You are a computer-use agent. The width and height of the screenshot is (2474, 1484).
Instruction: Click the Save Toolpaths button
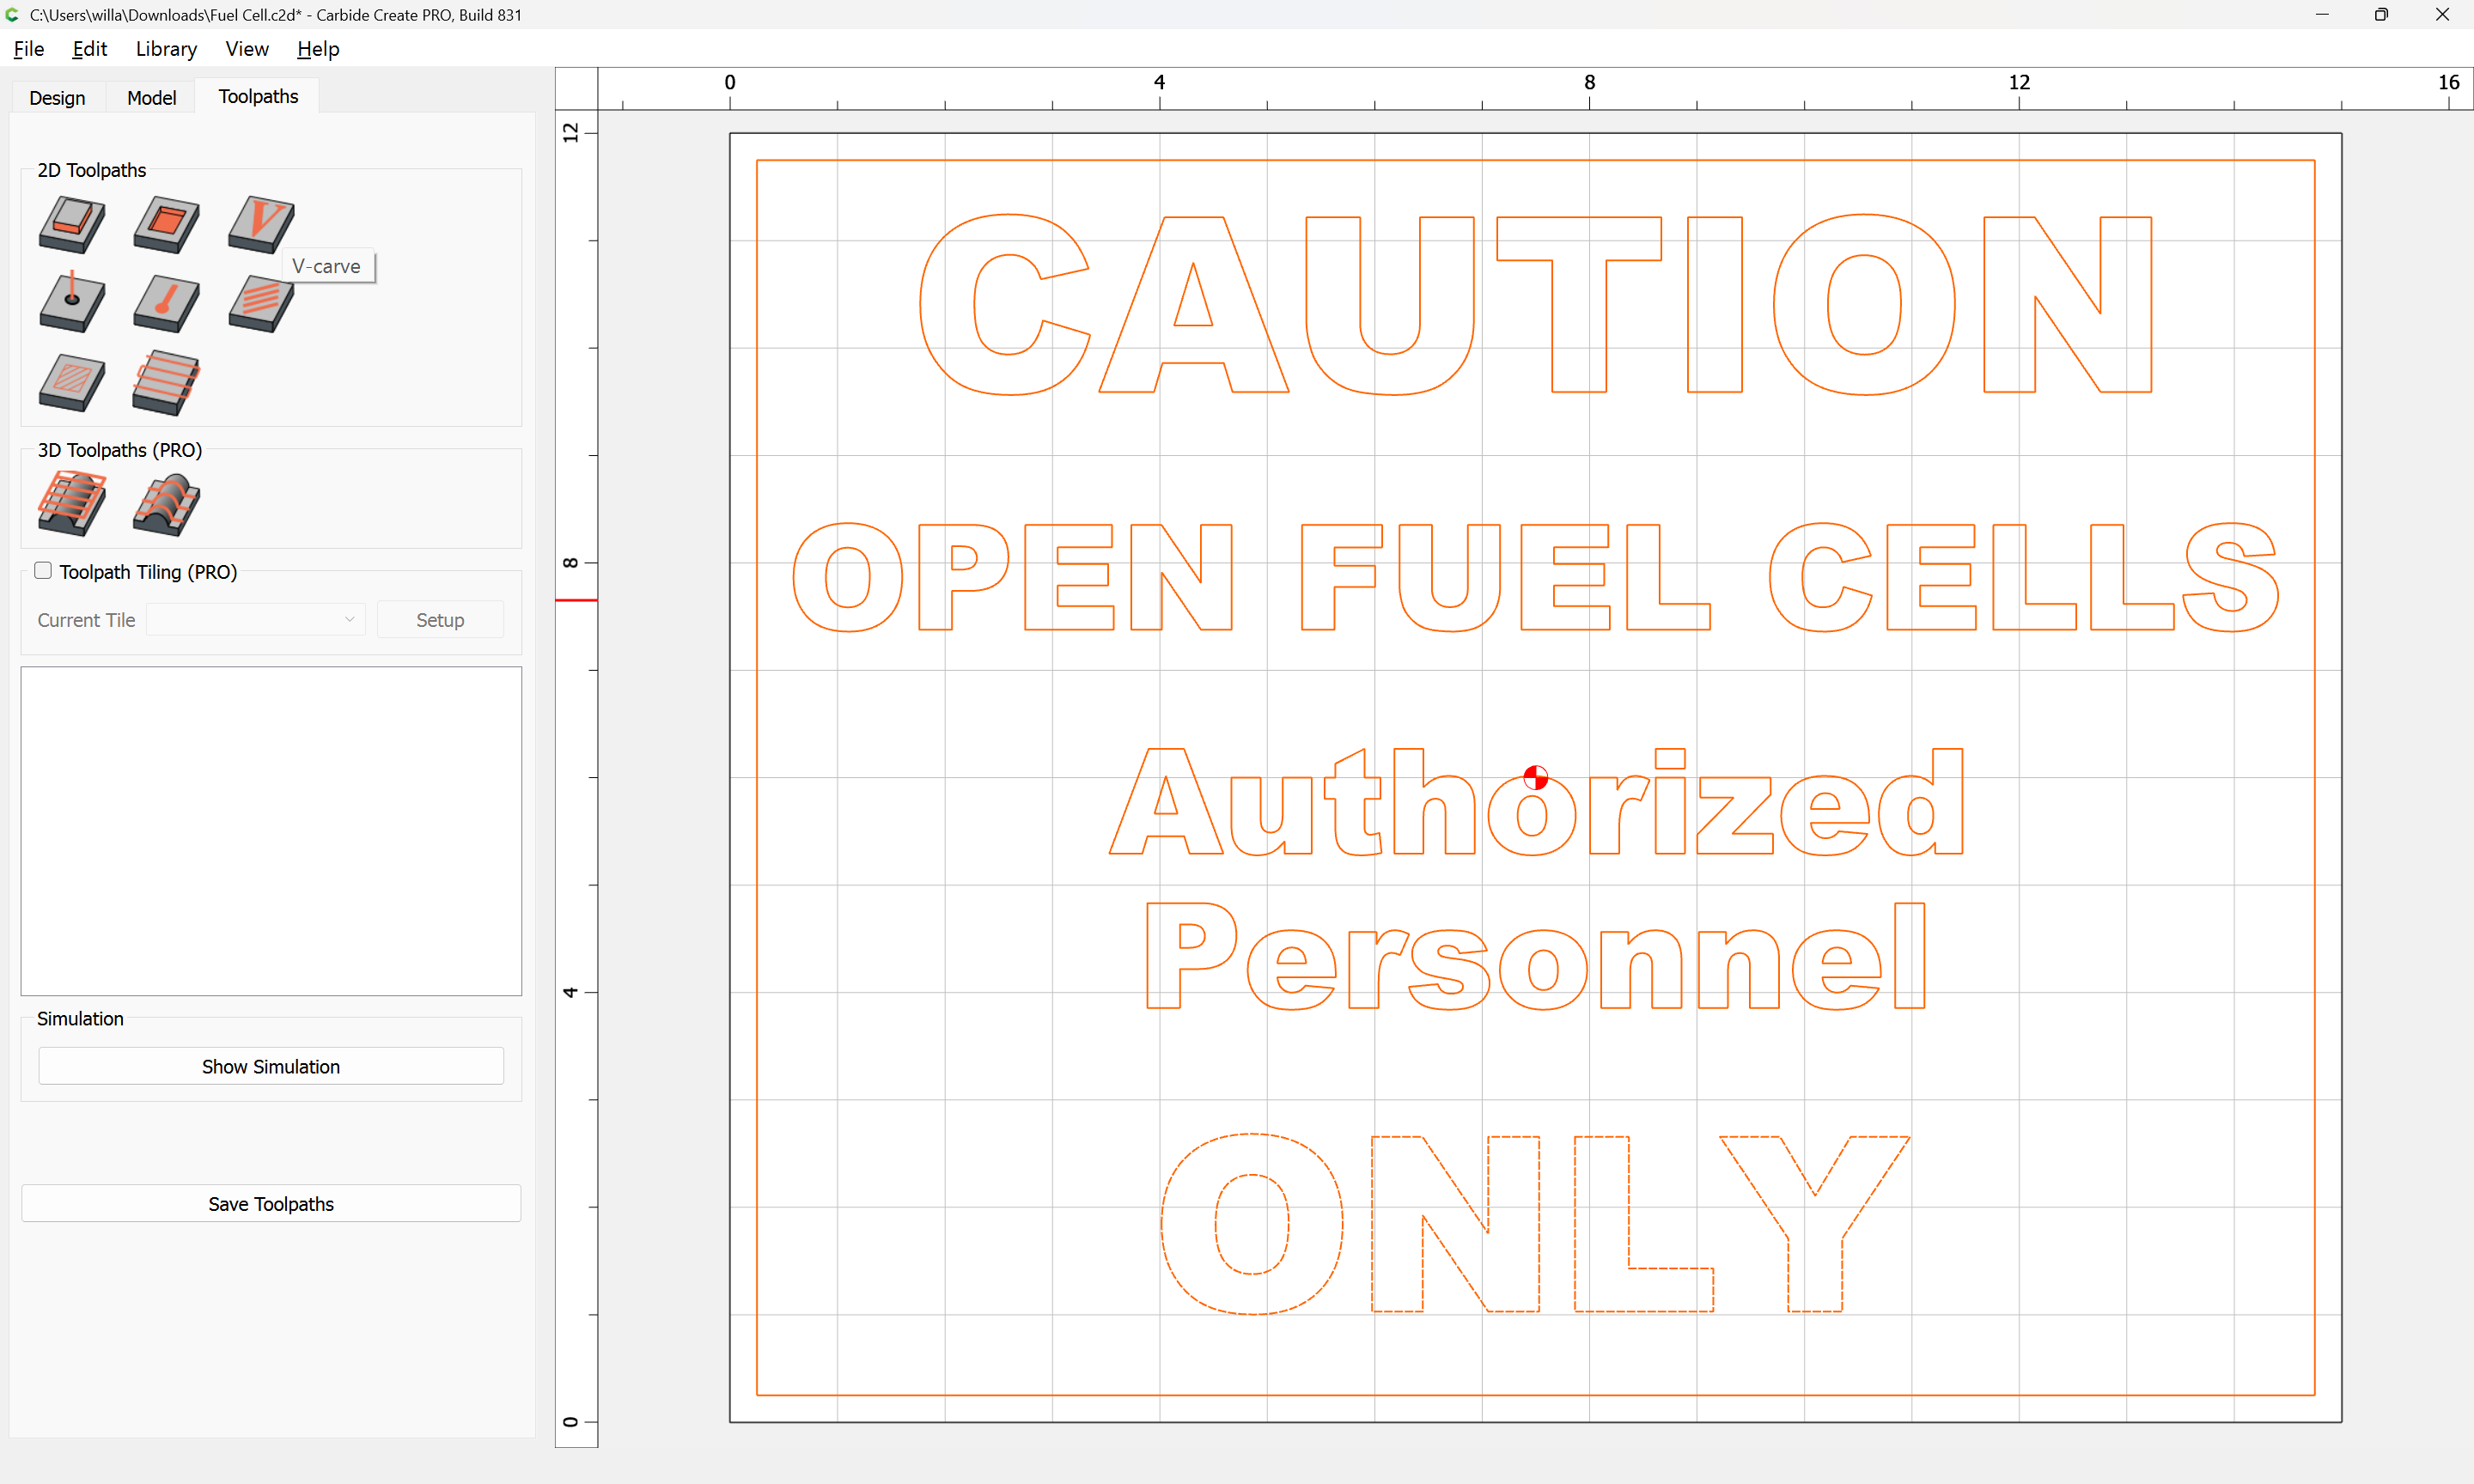tap(271, 1204)
